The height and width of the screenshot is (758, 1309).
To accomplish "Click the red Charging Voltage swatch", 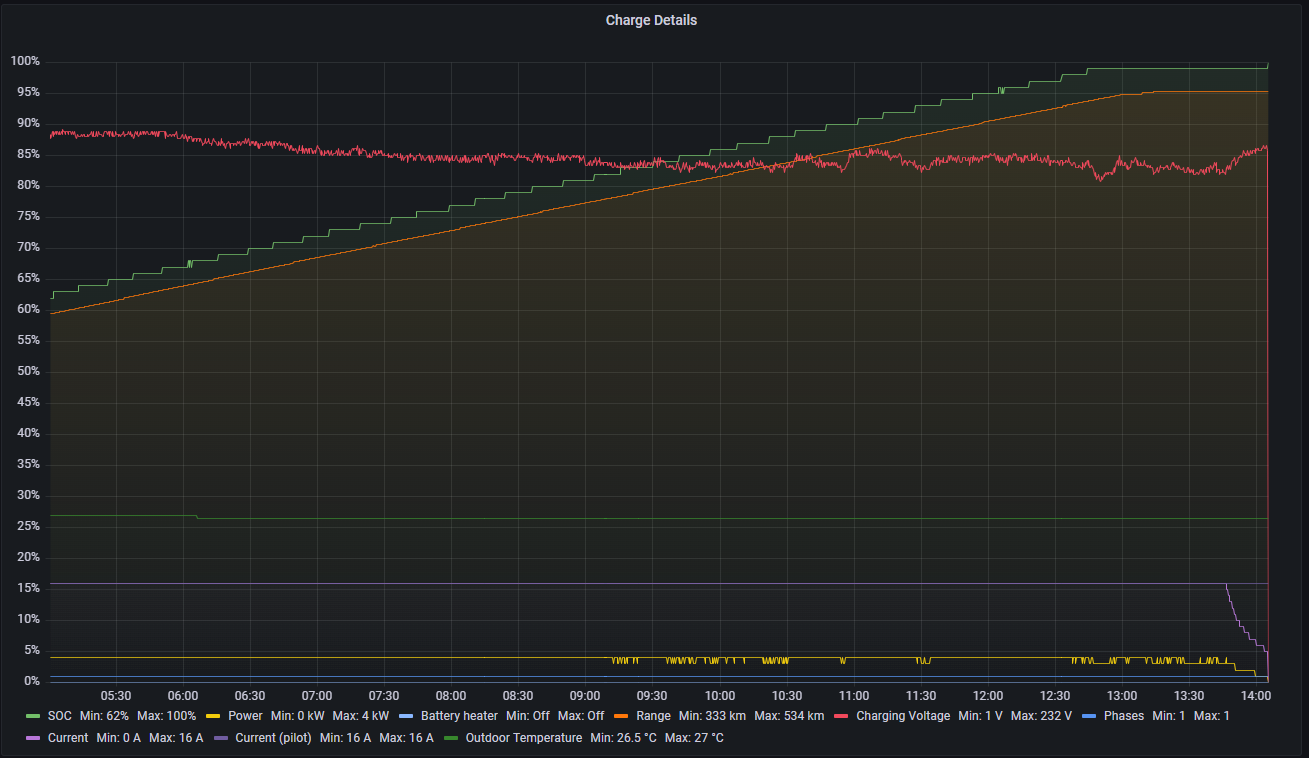I will tap(842, 716).
